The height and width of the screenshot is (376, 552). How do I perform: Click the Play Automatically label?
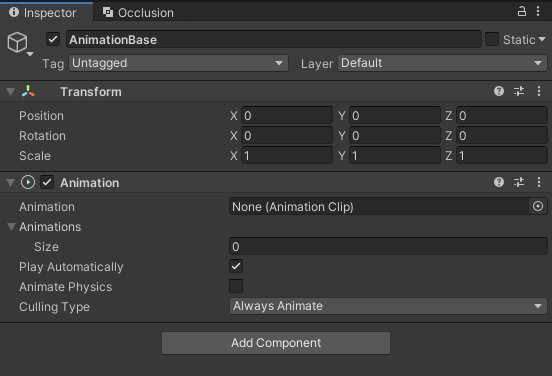71,267
